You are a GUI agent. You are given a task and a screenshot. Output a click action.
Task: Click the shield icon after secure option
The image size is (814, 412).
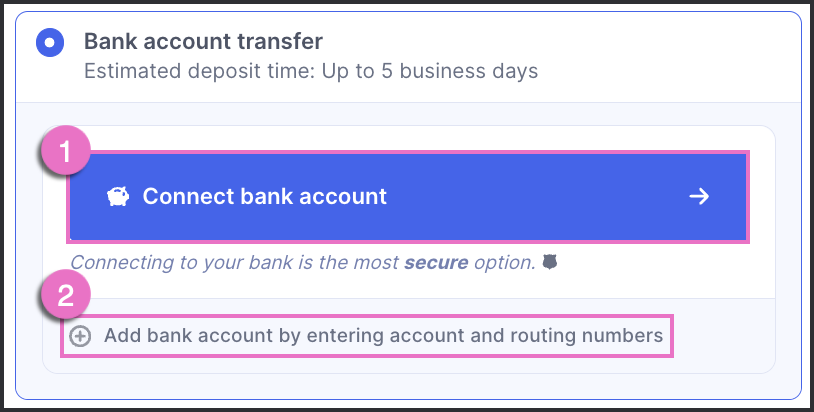[x=549, y=263]
